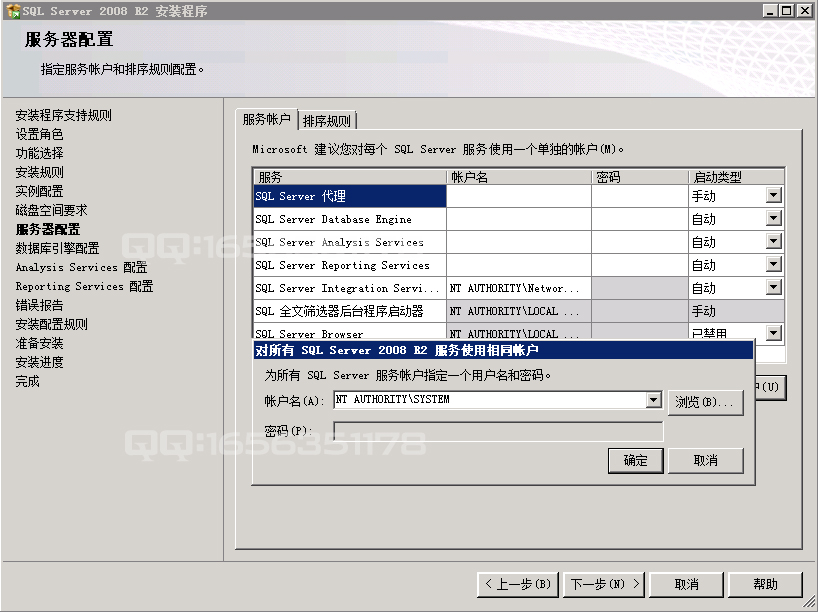Open 帮助 help button
This screenshot has width=818, height=612.
[765, 584]
